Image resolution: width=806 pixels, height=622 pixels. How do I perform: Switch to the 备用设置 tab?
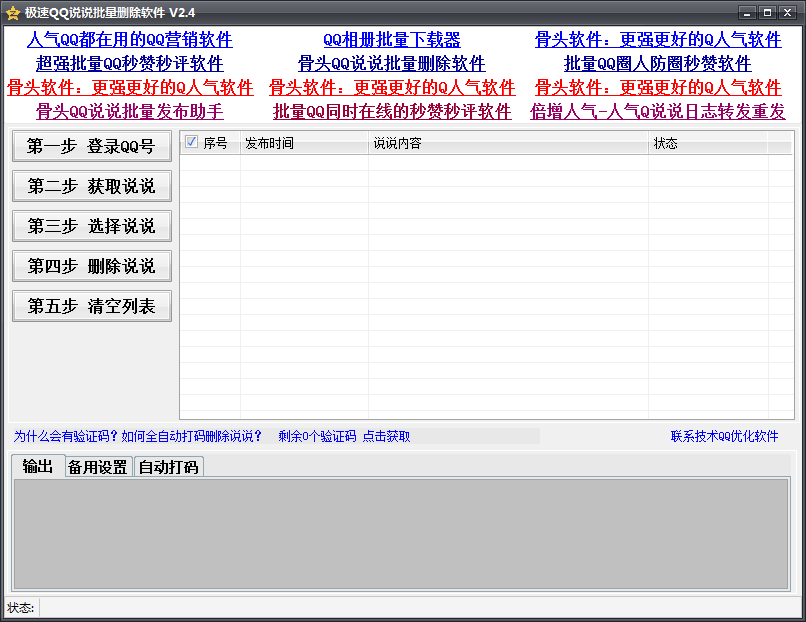(x=98, y=467)
